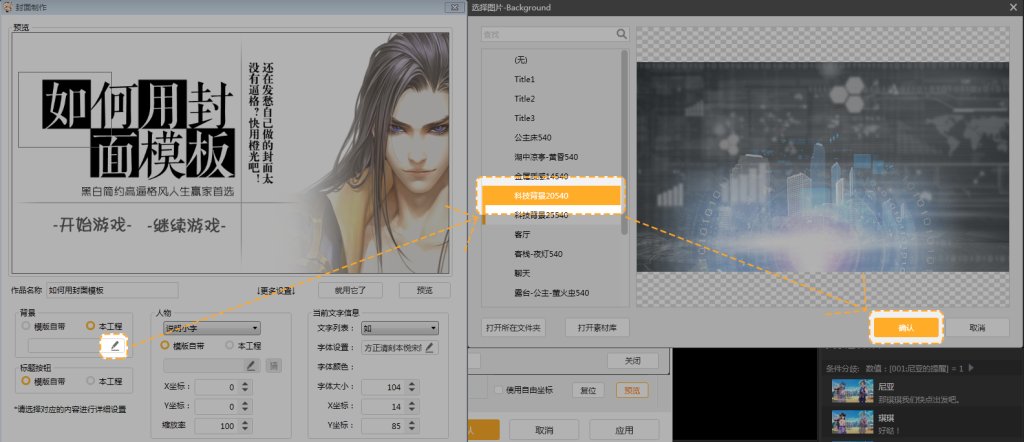Open the 文字列表 dropdown
The image size is (1024, 442).
(399, 327)
